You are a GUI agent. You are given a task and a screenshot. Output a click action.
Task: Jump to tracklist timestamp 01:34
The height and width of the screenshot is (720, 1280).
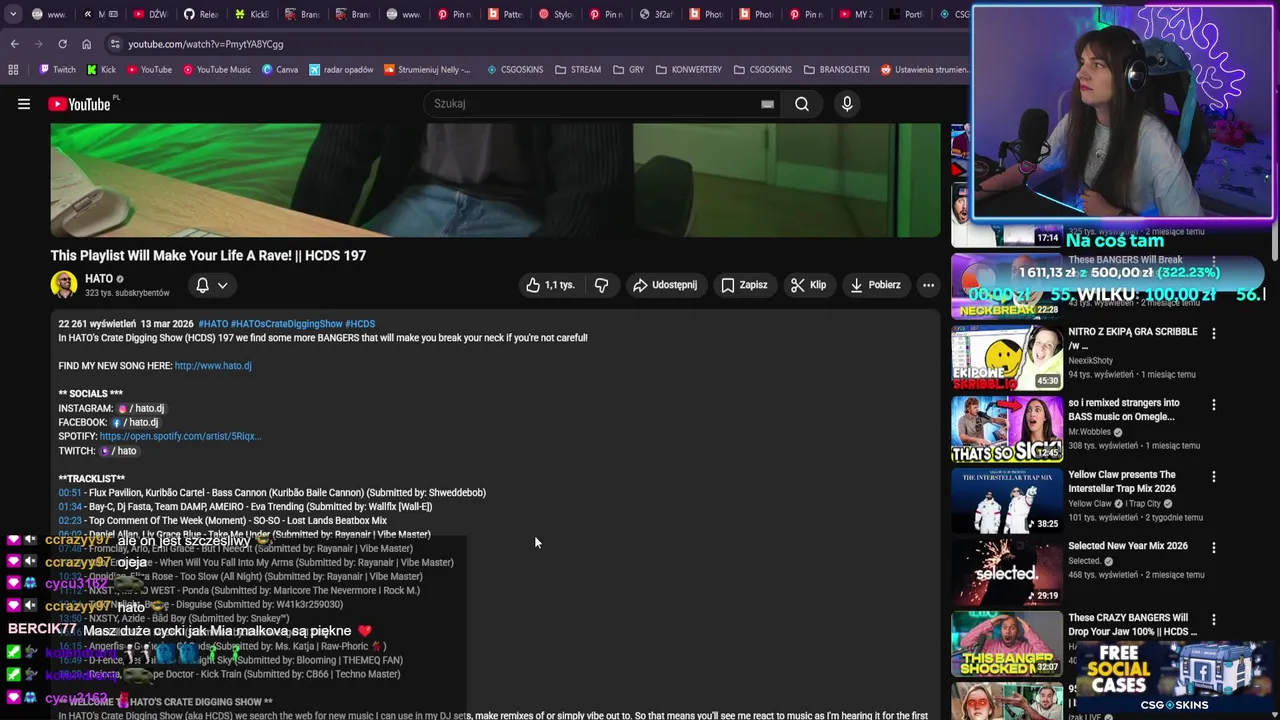click(70, 507)
